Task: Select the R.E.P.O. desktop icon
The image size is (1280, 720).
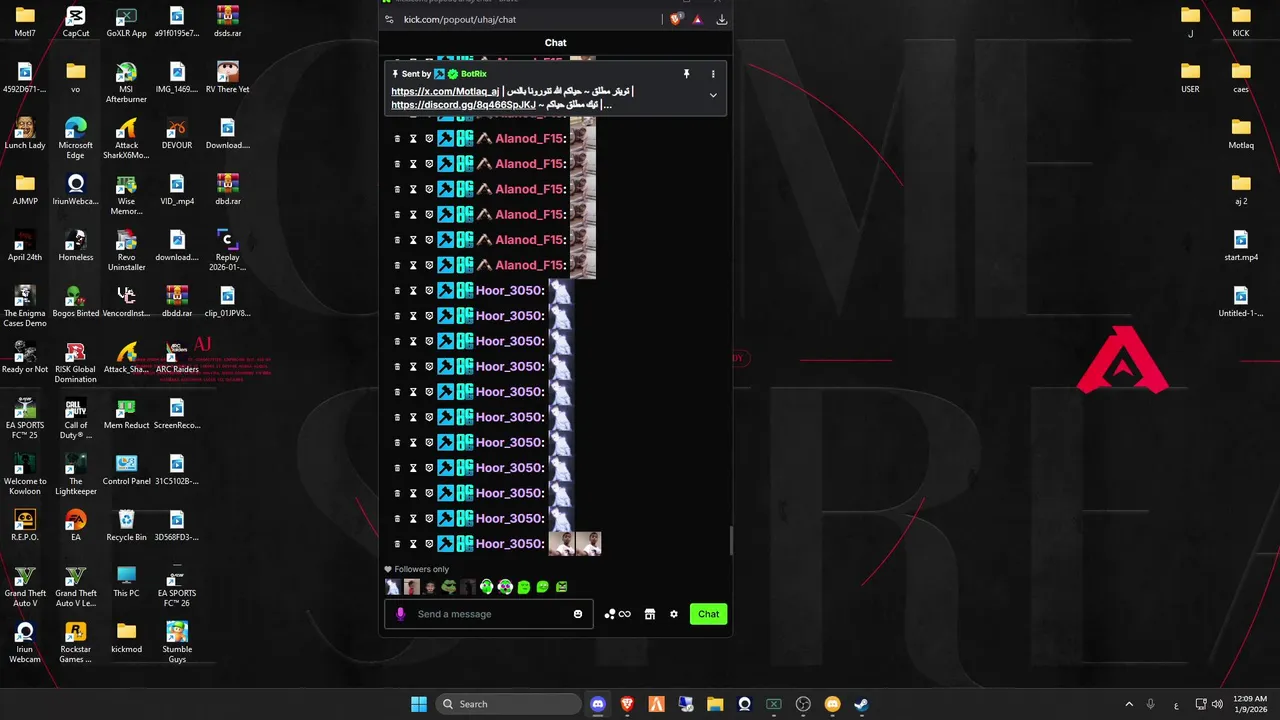Action: (25, 525)
